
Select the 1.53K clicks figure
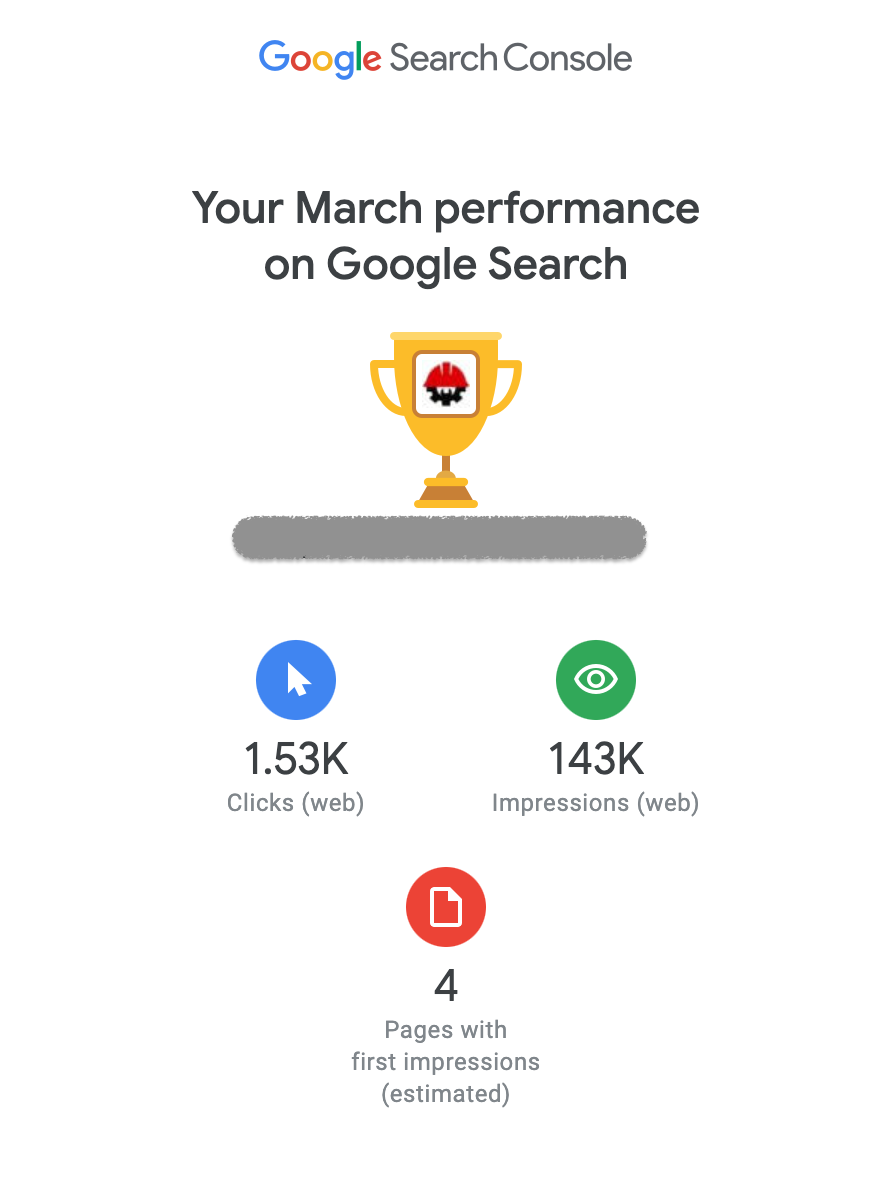[x=296, y=760]
